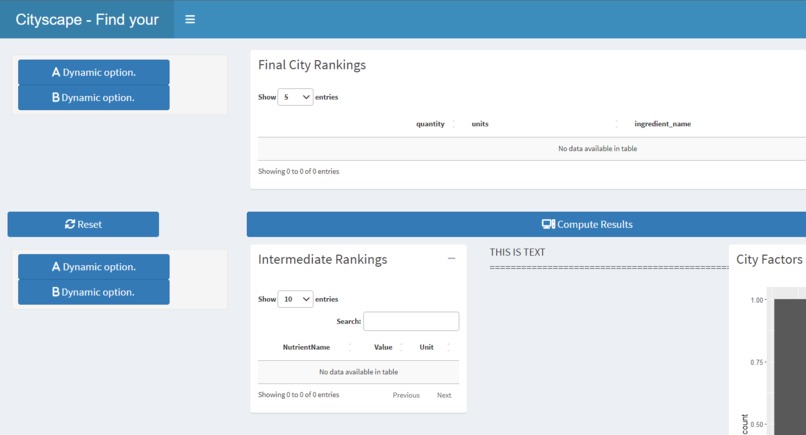Click the Reset button
This screenshot has height=435, width=806.
[x=83, y=224]
